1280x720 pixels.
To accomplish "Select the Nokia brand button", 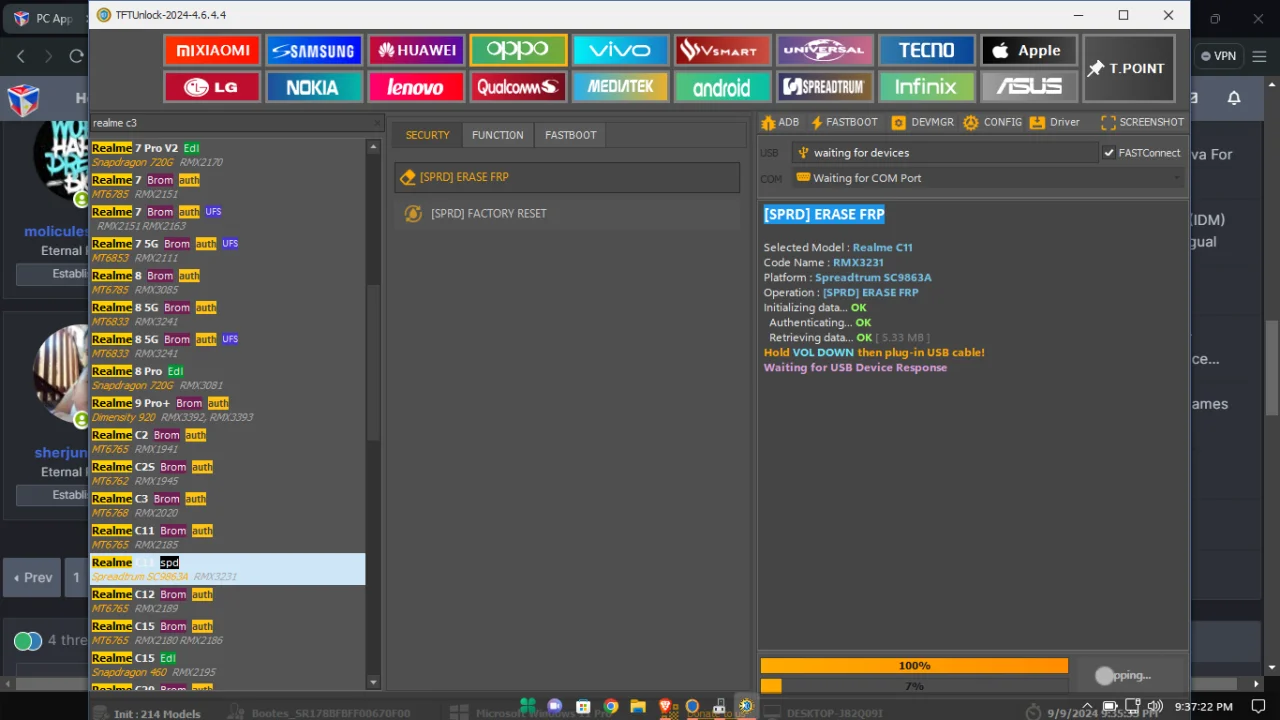I will point(313,87).
